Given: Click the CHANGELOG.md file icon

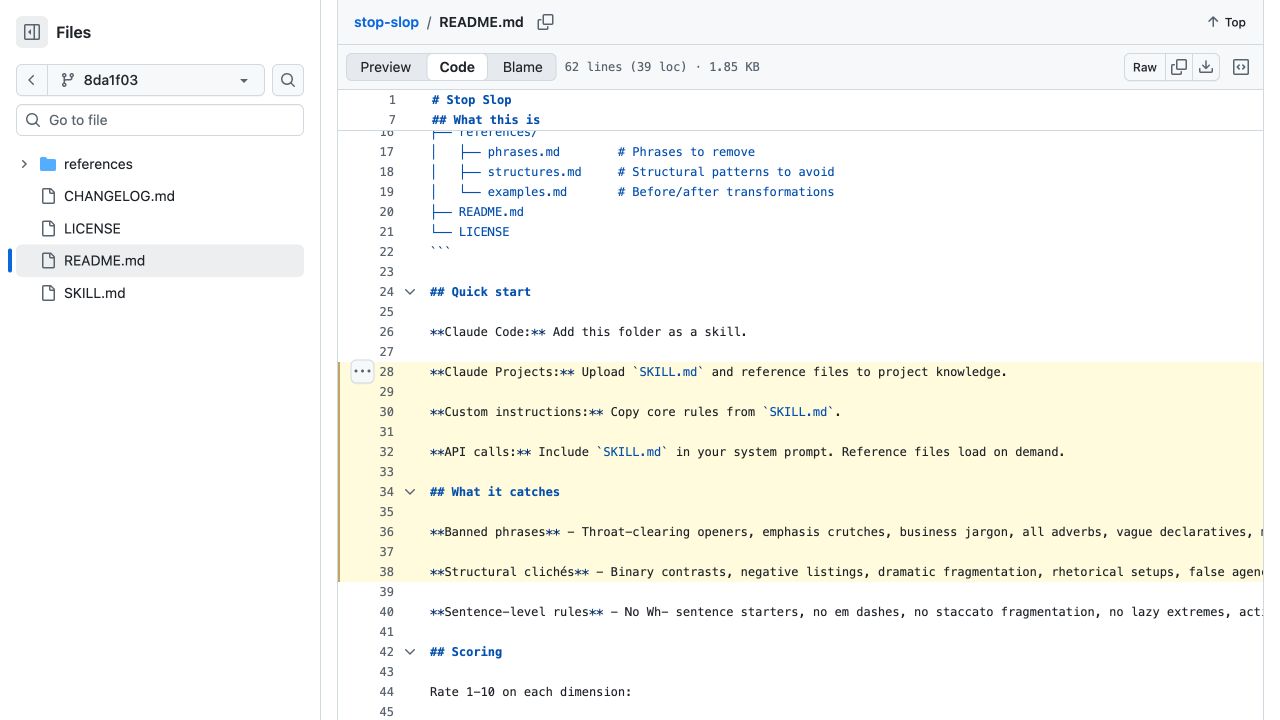Looking at the screenshot, I should click(48, 196).
